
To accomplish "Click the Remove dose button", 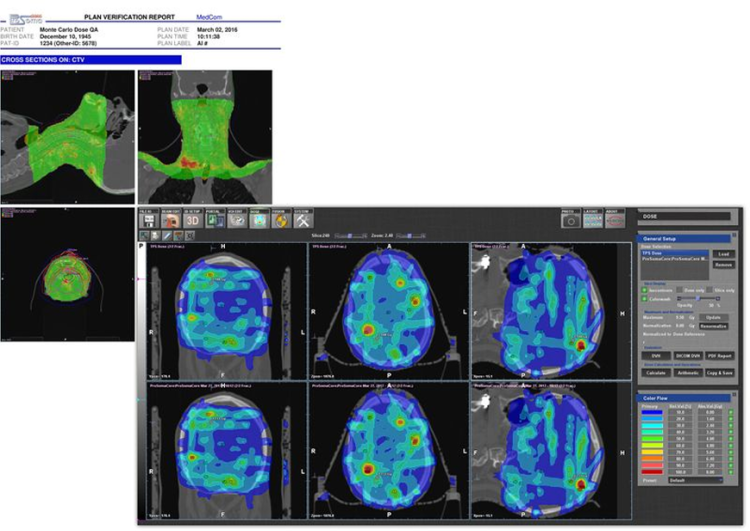I will pos(724,265).
